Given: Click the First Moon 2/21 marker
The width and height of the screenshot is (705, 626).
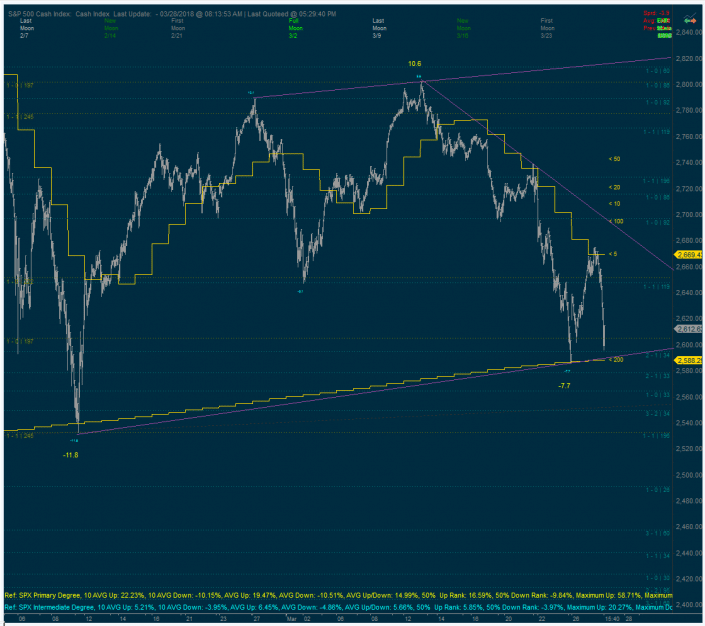Looking at the screenshot, I should click(178, 28).
